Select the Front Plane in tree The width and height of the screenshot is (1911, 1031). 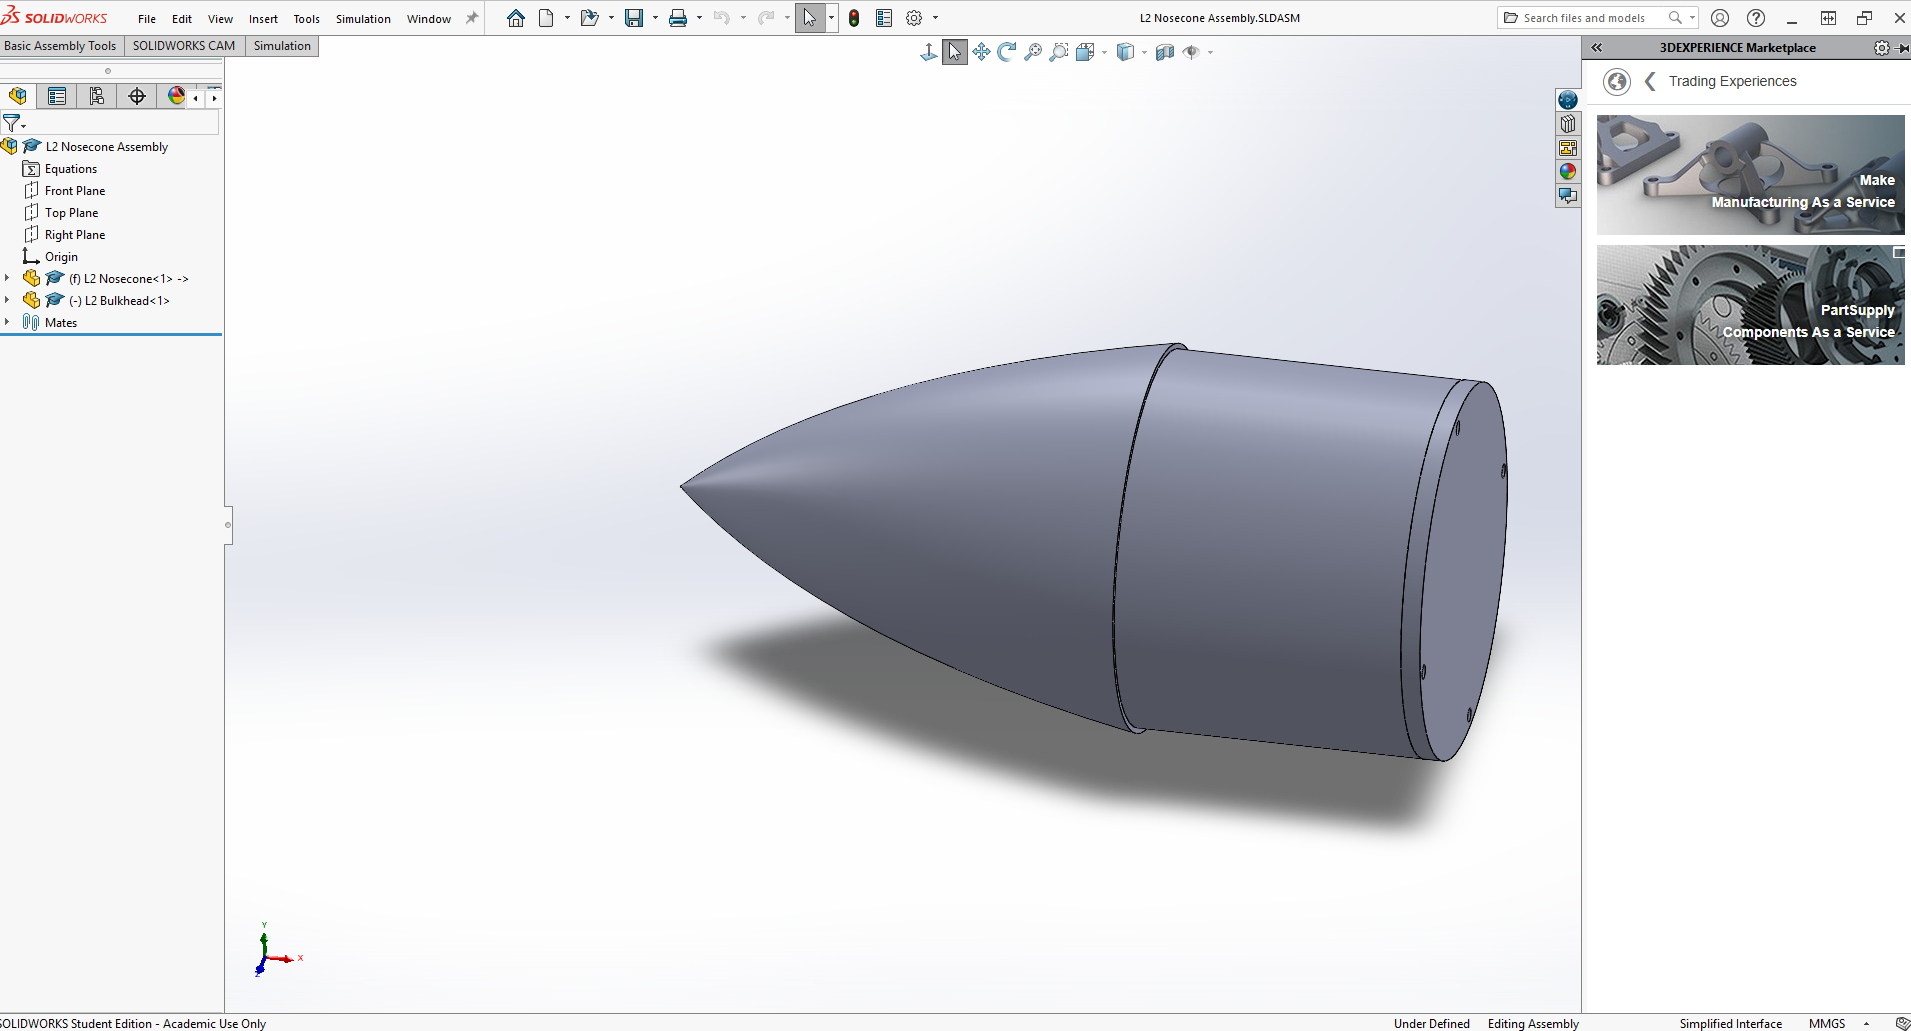pos(64,191)
